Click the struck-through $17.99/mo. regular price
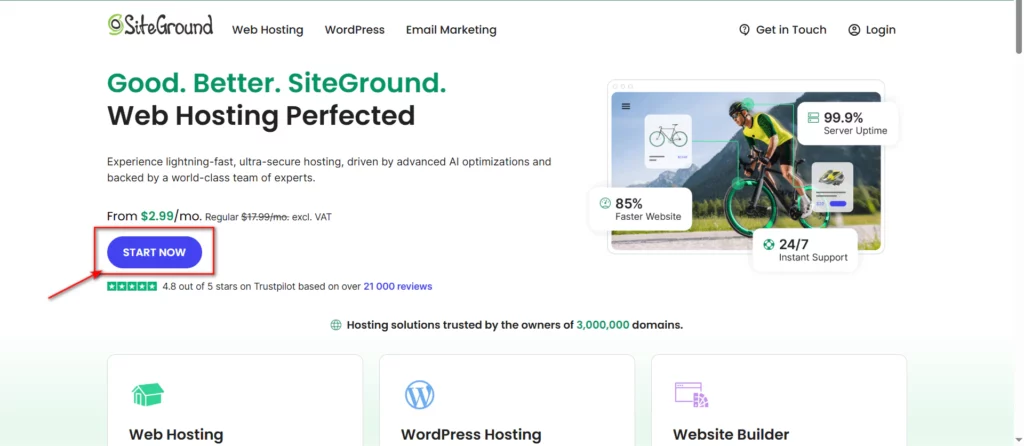 (x=265, y=217)
